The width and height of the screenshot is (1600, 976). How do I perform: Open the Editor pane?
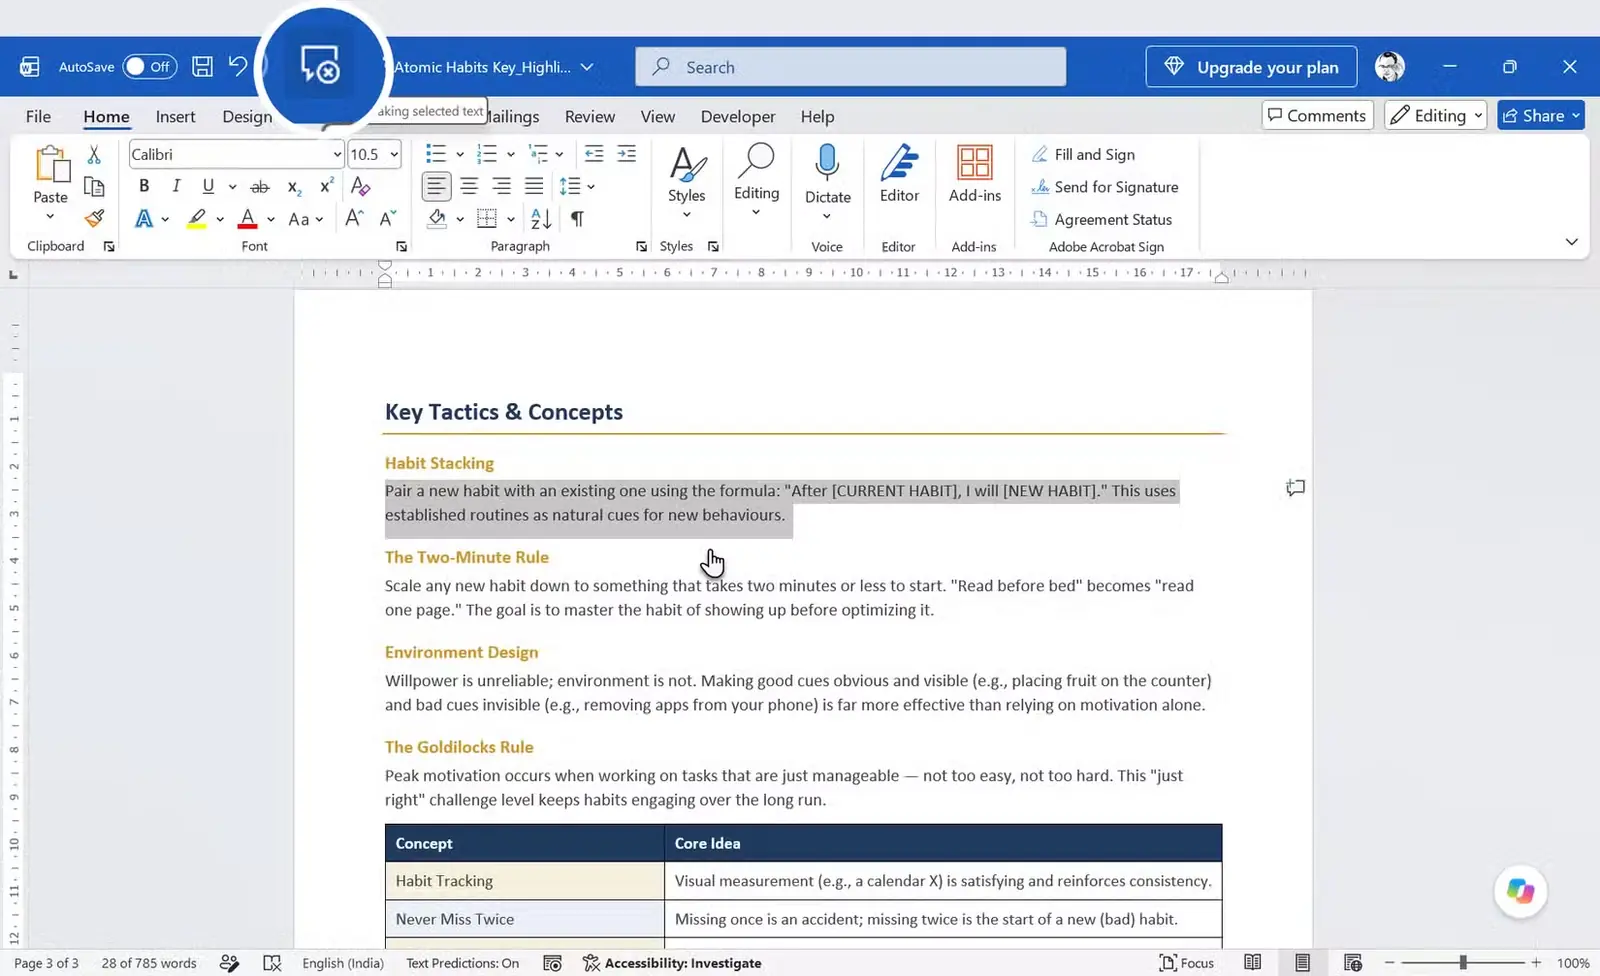pos(899,175)
